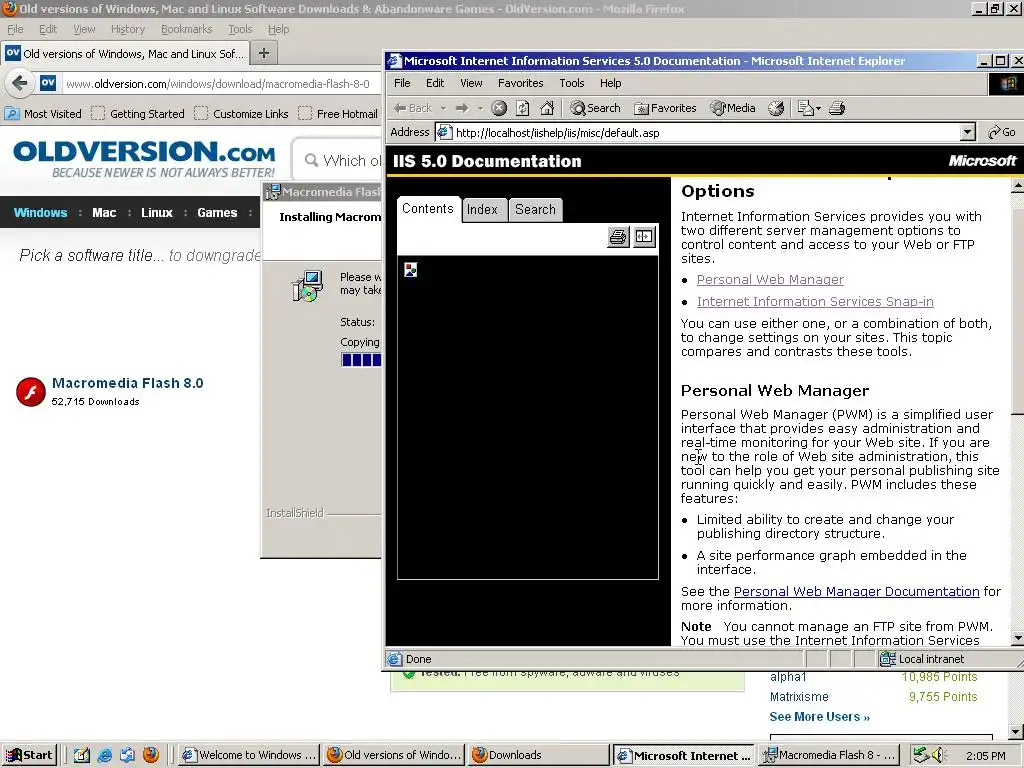This screenshot has height=768, width=1024.
Task: Open the Macromedia Flash 8.0 title link
Action: [127, 383]
